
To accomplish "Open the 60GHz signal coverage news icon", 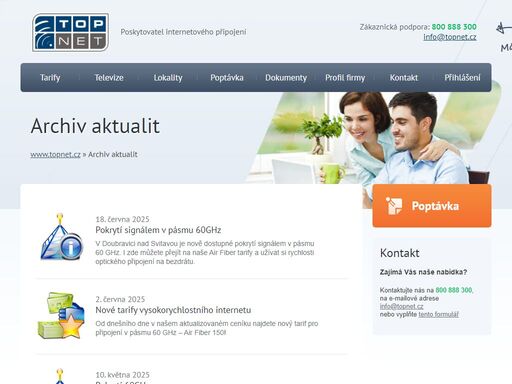I will (x=61, y=237).
